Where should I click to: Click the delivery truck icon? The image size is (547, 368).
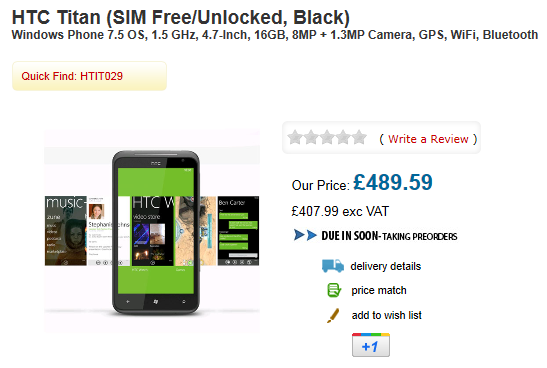point(332,266)
